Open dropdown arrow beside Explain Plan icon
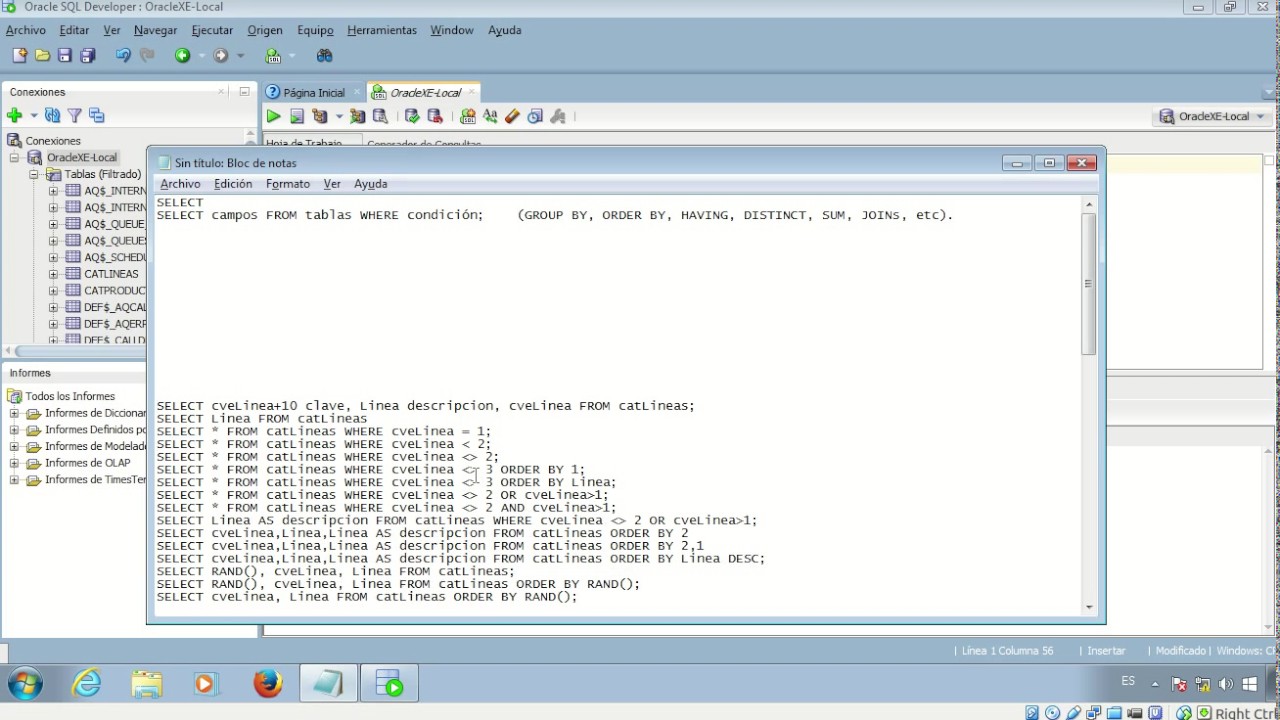The image size is (1280, 720). pyautogui.click(x=339, y=116)
